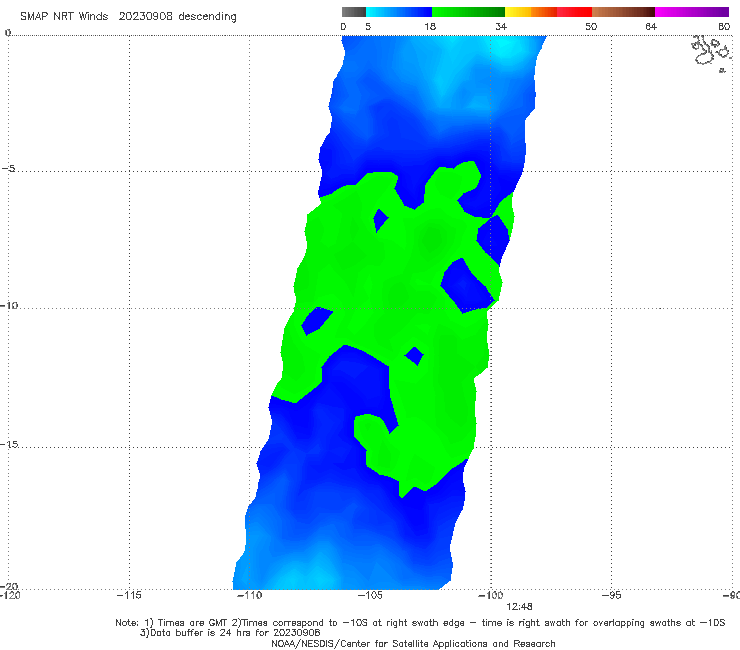Click the -95 longitude axis label
Viewport: 740px width, 650px height.
click(612, 595)
